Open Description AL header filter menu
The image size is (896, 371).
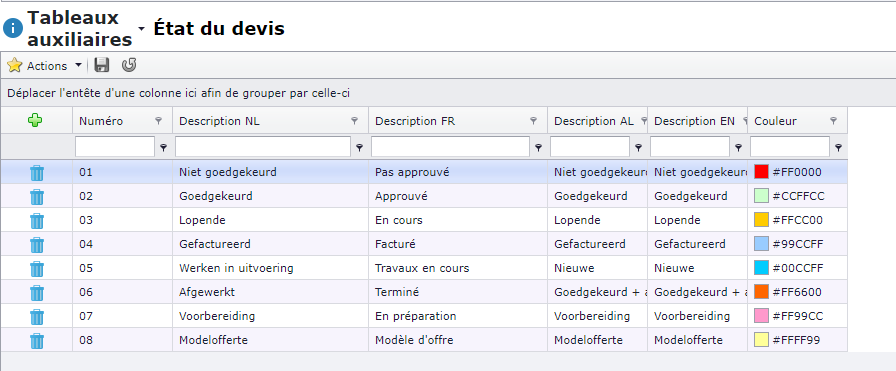pyautogui.click(x=643, y=121)
